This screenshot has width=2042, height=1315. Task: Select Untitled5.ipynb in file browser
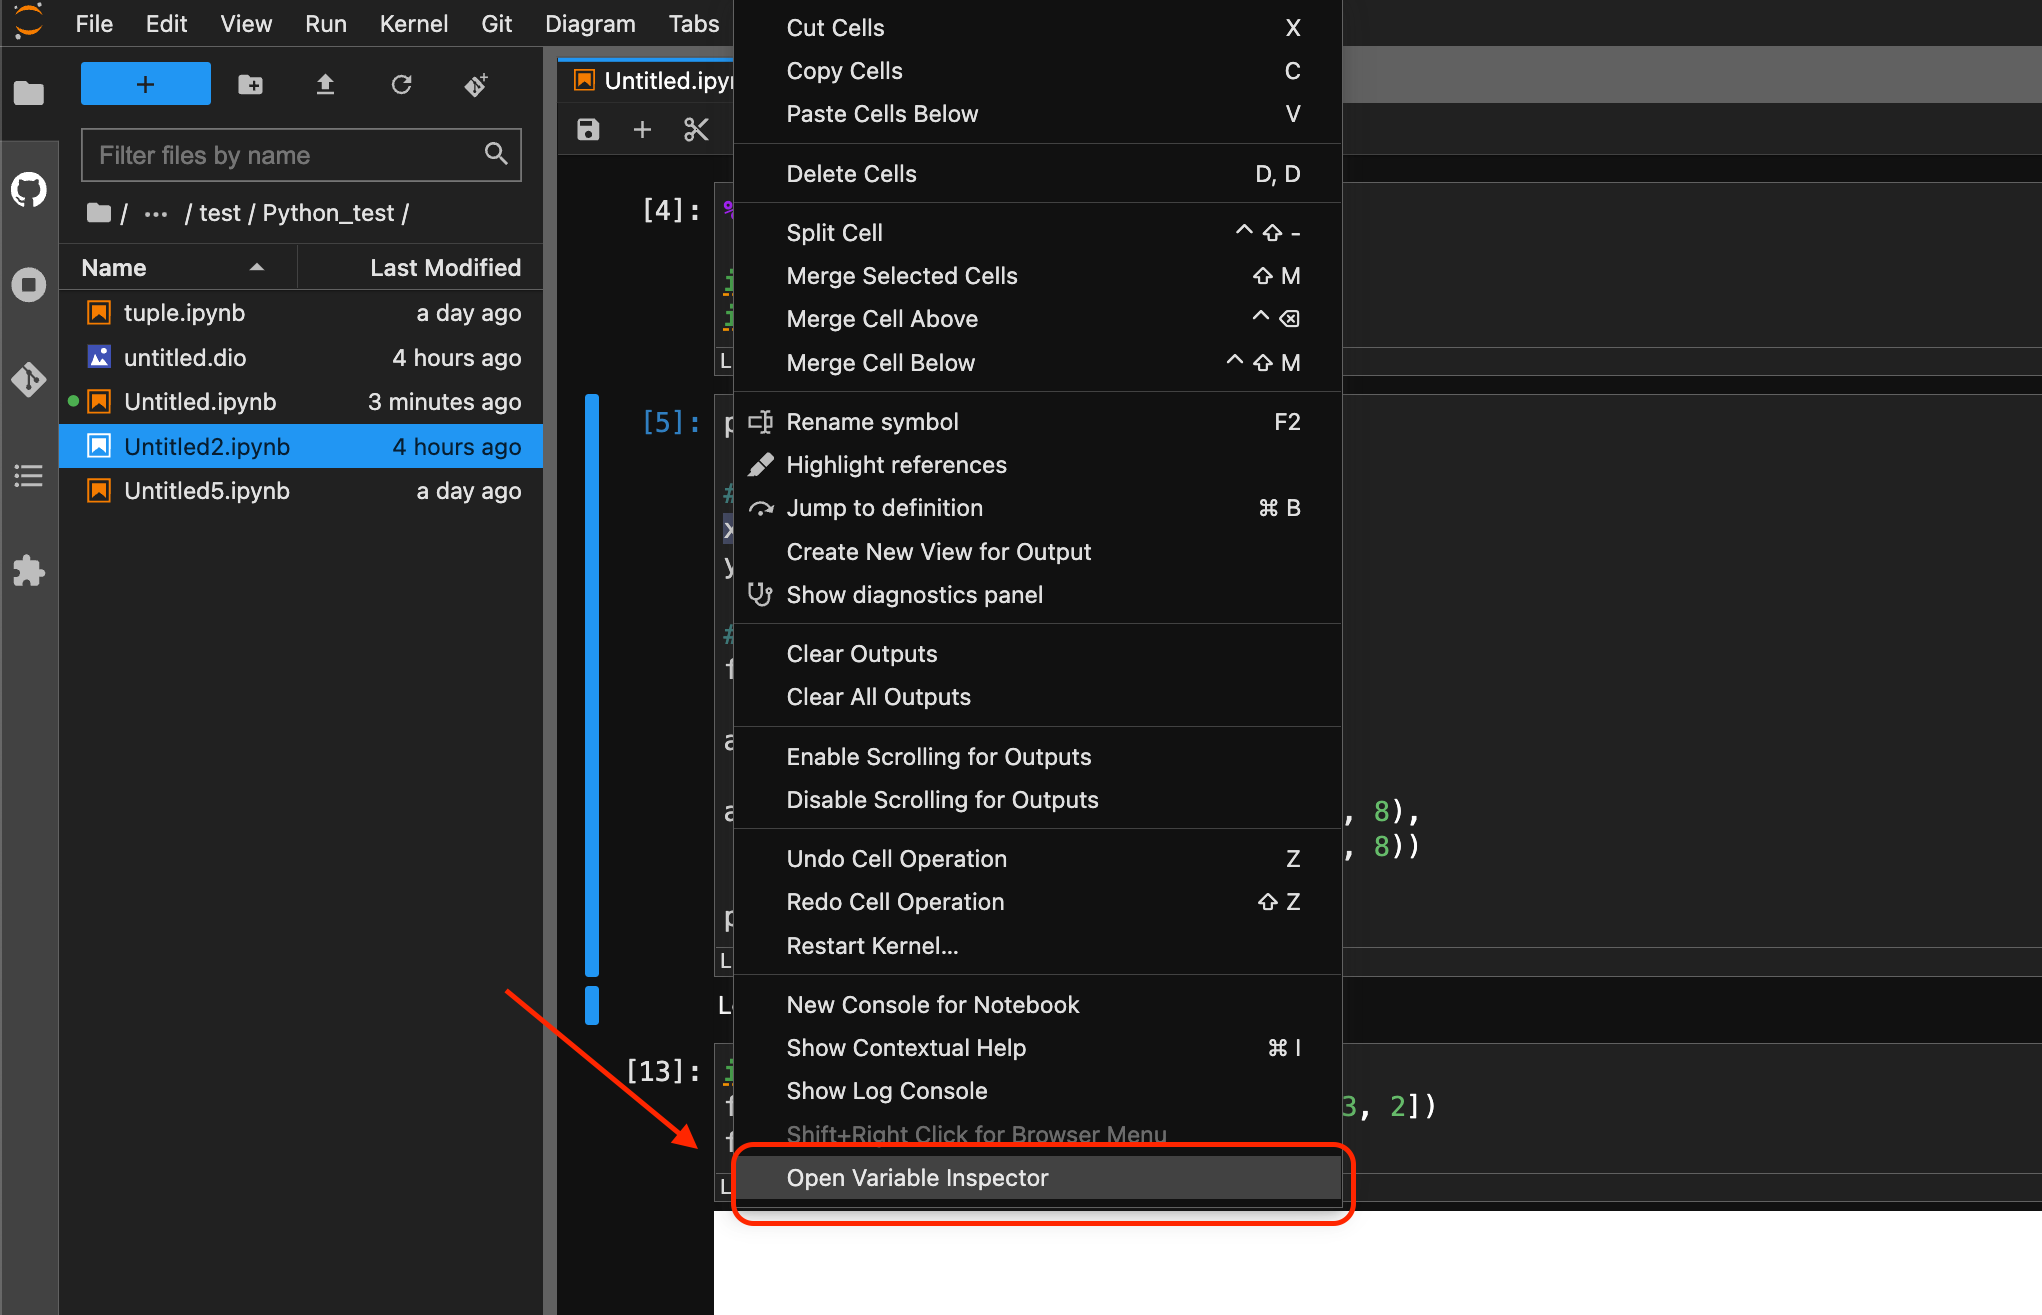pyautogui.click(x=208, y=489)
